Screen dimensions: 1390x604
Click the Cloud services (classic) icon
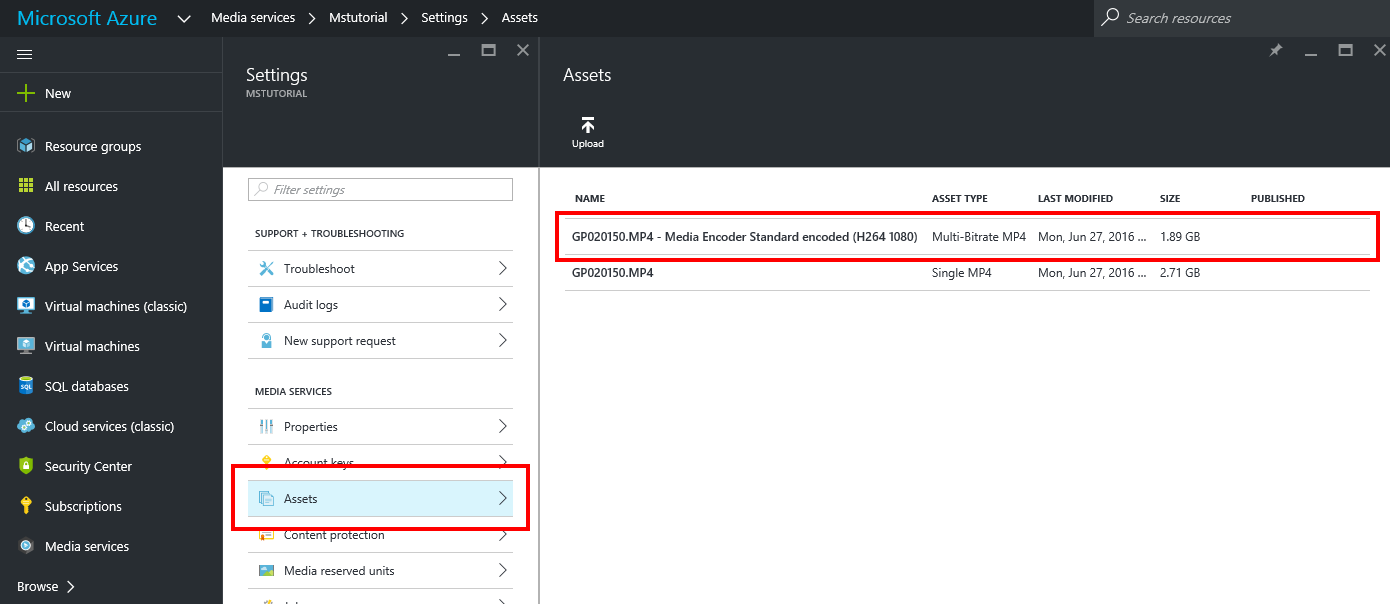click(26, 426)
